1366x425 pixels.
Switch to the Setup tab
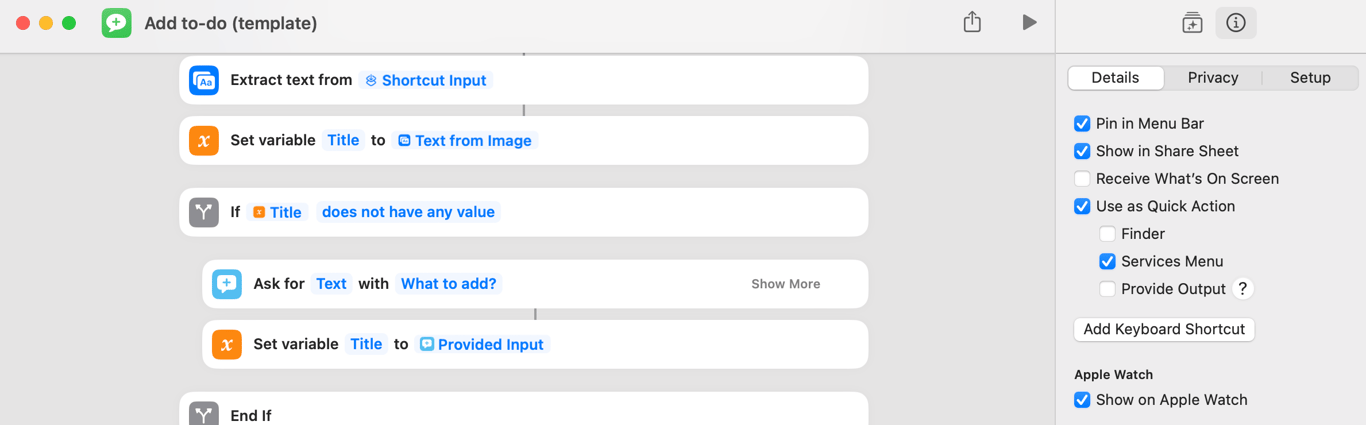[1310, 78]
